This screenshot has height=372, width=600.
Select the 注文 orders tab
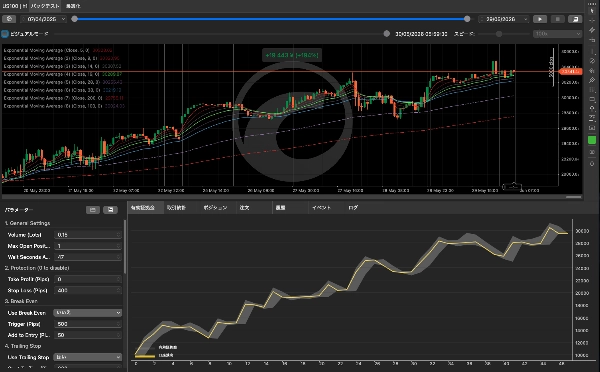click(245, 207)
